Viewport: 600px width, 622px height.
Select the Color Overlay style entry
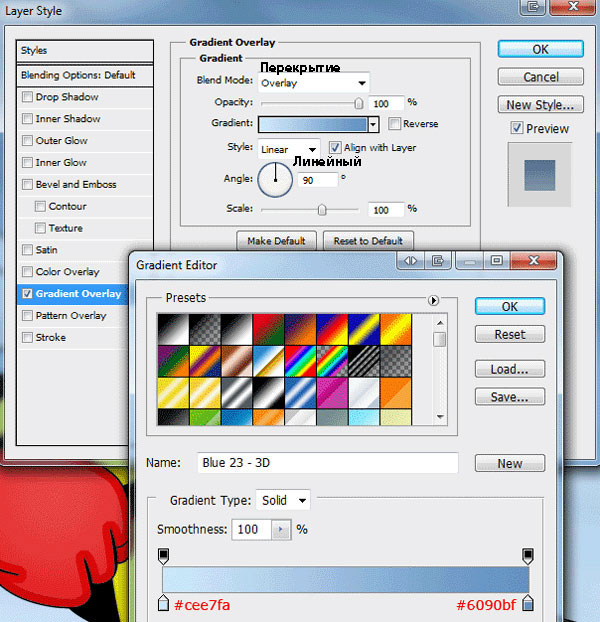(x=67, y=272)
